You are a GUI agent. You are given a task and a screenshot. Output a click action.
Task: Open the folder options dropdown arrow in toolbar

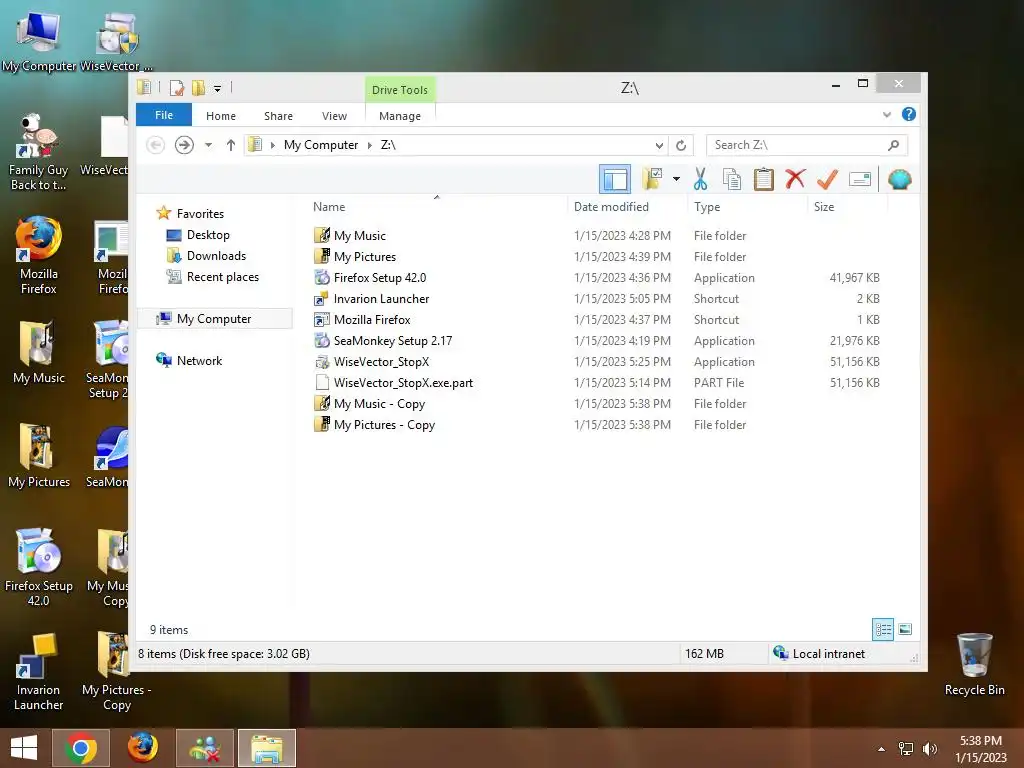(676, 179)
